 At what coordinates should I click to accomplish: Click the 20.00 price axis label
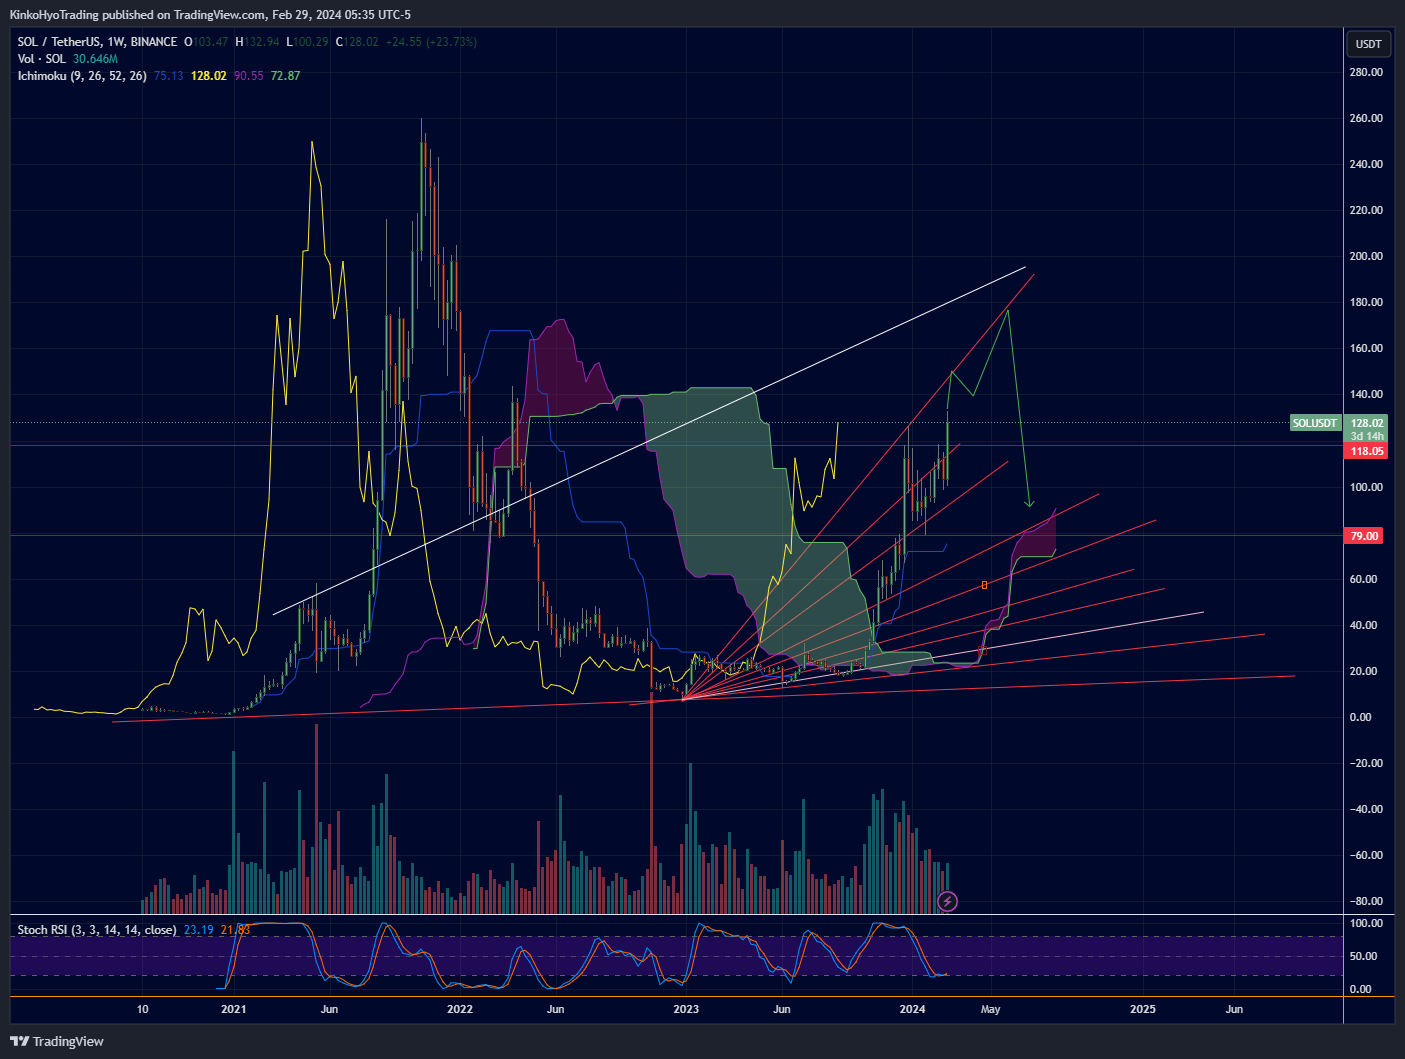pyautogui.click(x=1363, y=671)
